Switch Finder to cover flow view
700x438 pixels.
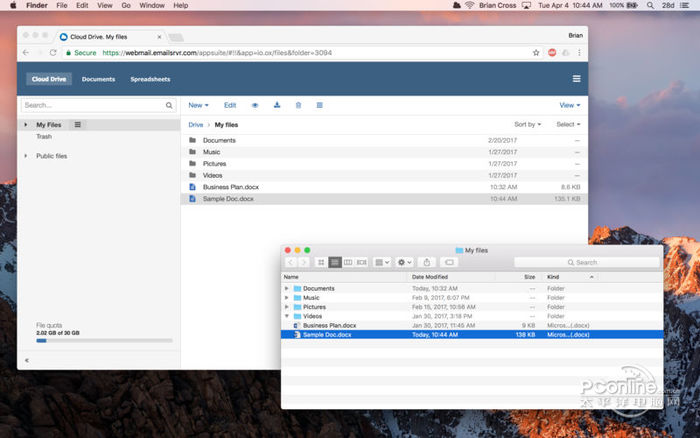[361, 262]
